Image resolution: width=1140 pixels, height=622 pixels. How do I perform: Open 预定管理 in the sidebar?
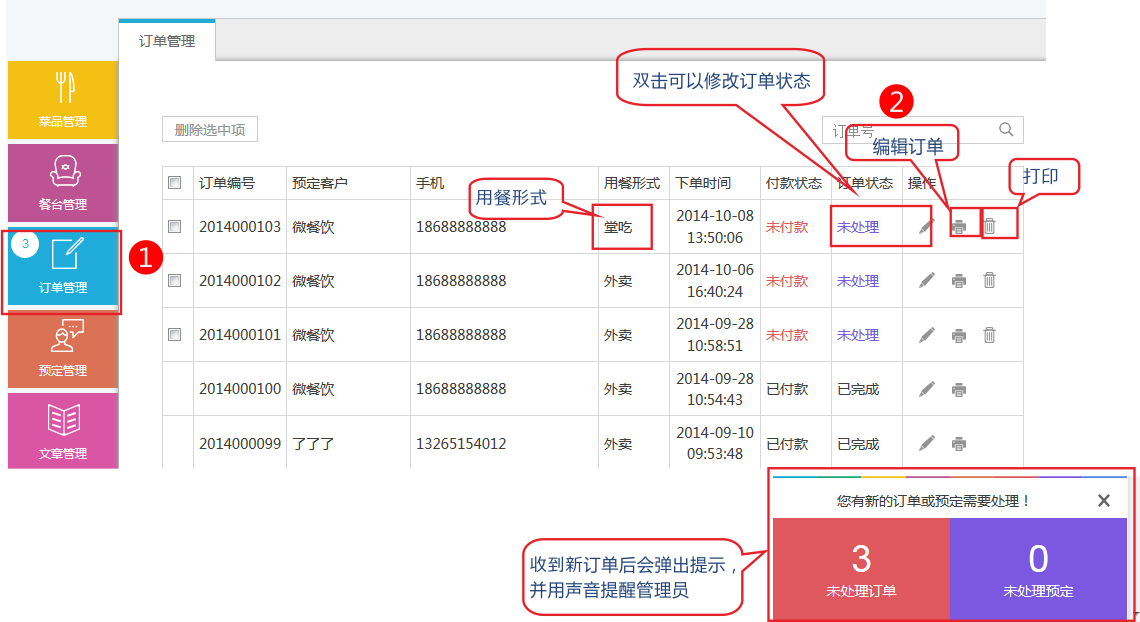(x=63, y=349)
